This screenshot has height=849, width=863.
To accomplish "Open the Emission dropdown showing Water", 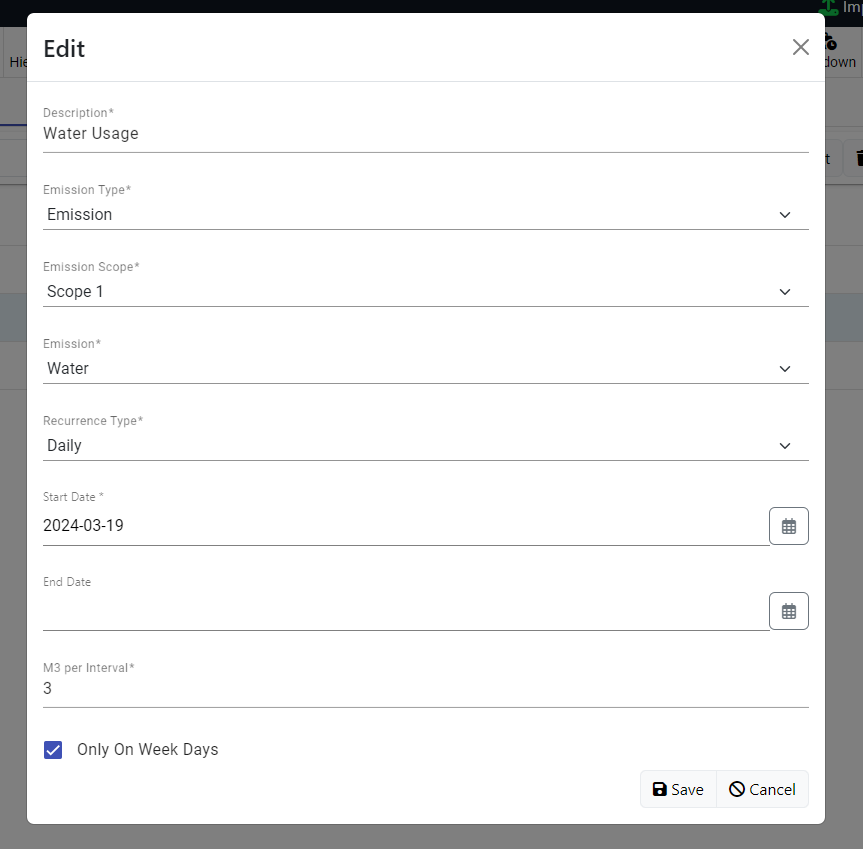I will pyautogui.click(x=425, y=369).
